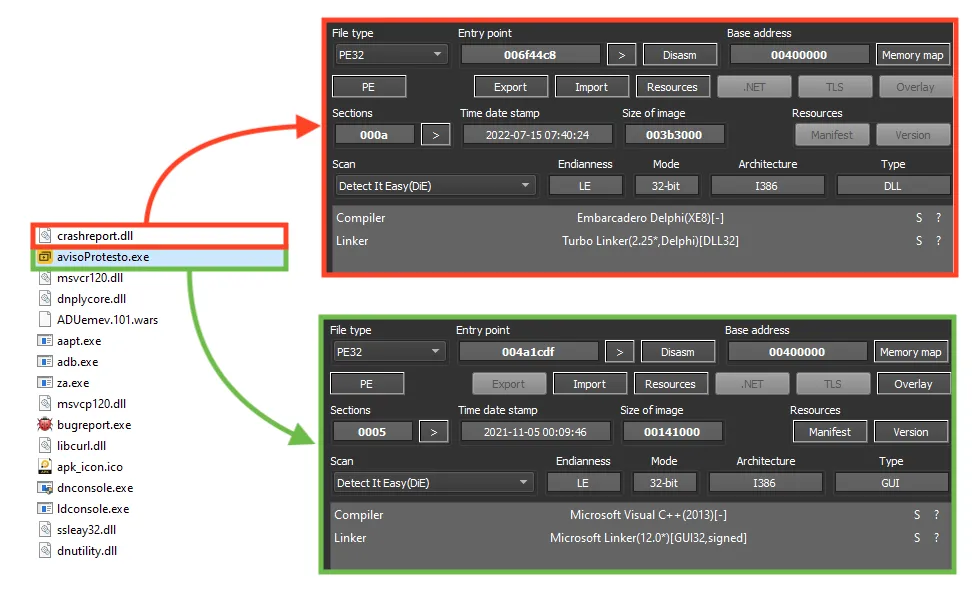
Task: Click the DLL type field
Action: [893, 186]
